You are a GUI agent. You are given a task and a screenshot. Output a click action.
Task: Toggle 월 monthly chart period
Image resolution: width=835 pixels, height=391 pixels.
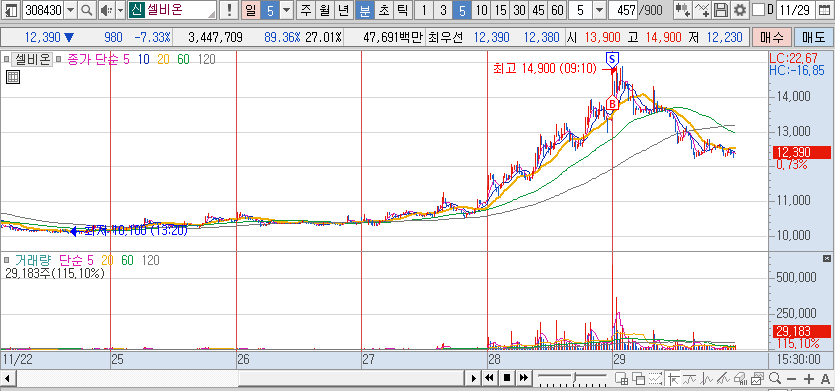click(x=325, y=10)
